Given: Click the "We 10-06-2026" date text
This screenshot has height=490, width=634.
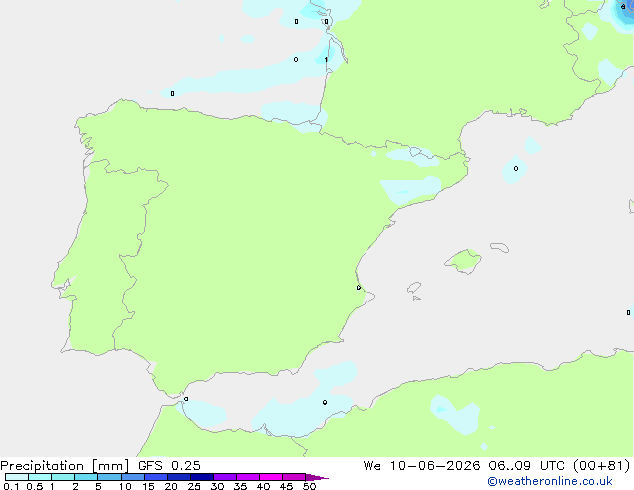Looking at the screenshot, I should pos(422,466).
